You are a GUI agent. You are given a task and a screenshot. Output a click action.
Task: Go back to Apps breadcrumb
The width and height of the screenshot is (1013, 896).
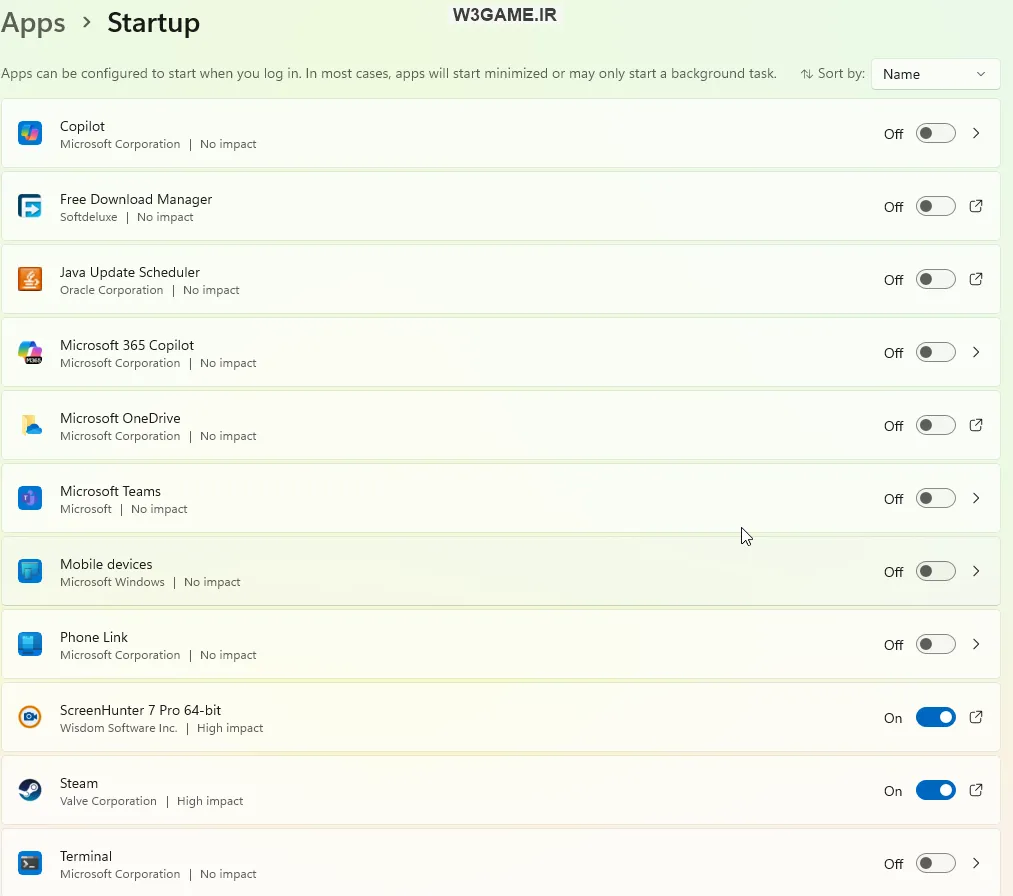(33, 23)
